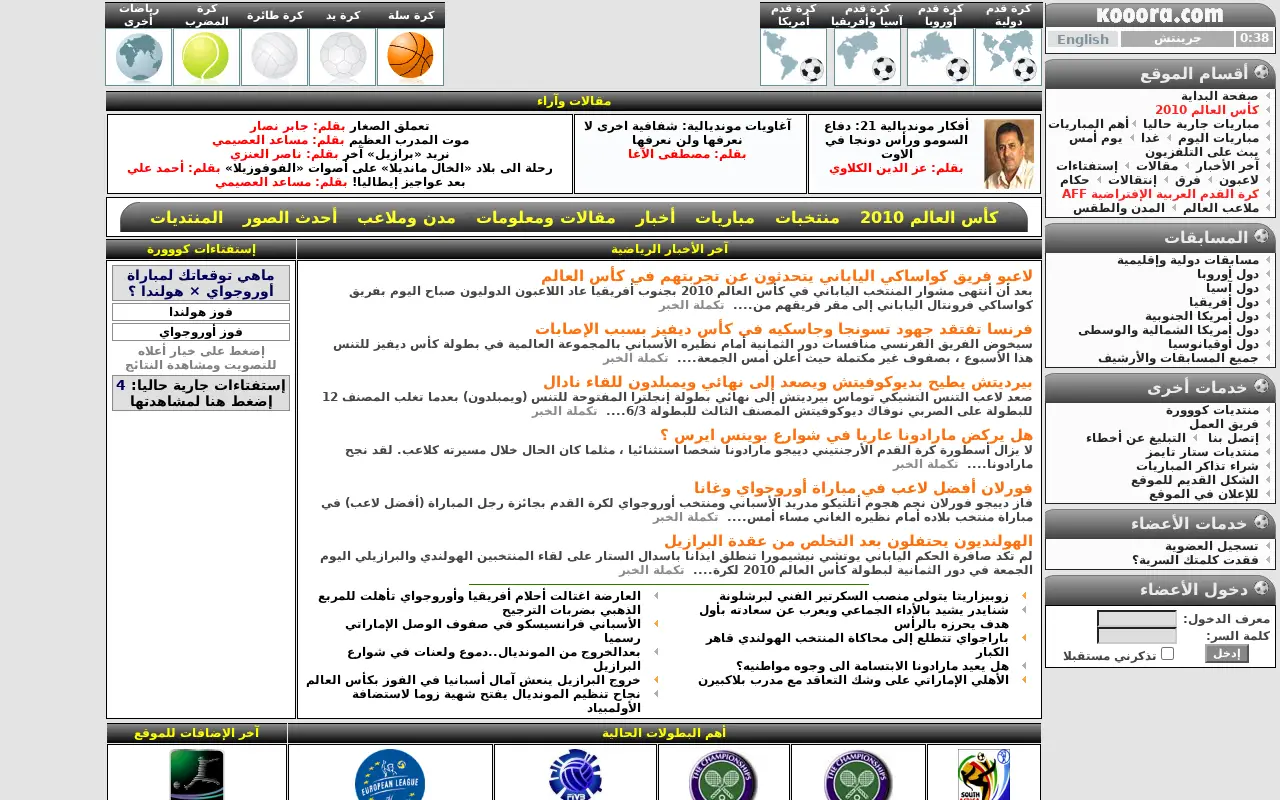Open the European League tournament logo
Viewport: 1280px width, 800px height.
(x=390, y=774)
